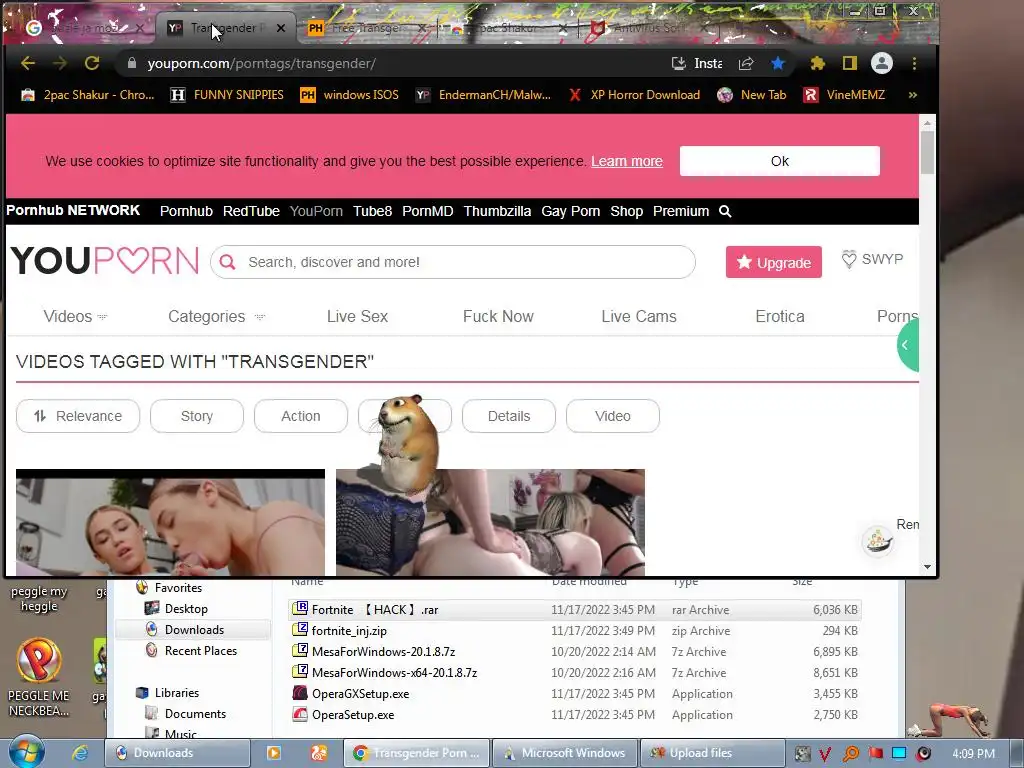The width and height of the screenshot is (1024, 768).
Task: Close the active second tab
Action: click(x=280, y=28)
